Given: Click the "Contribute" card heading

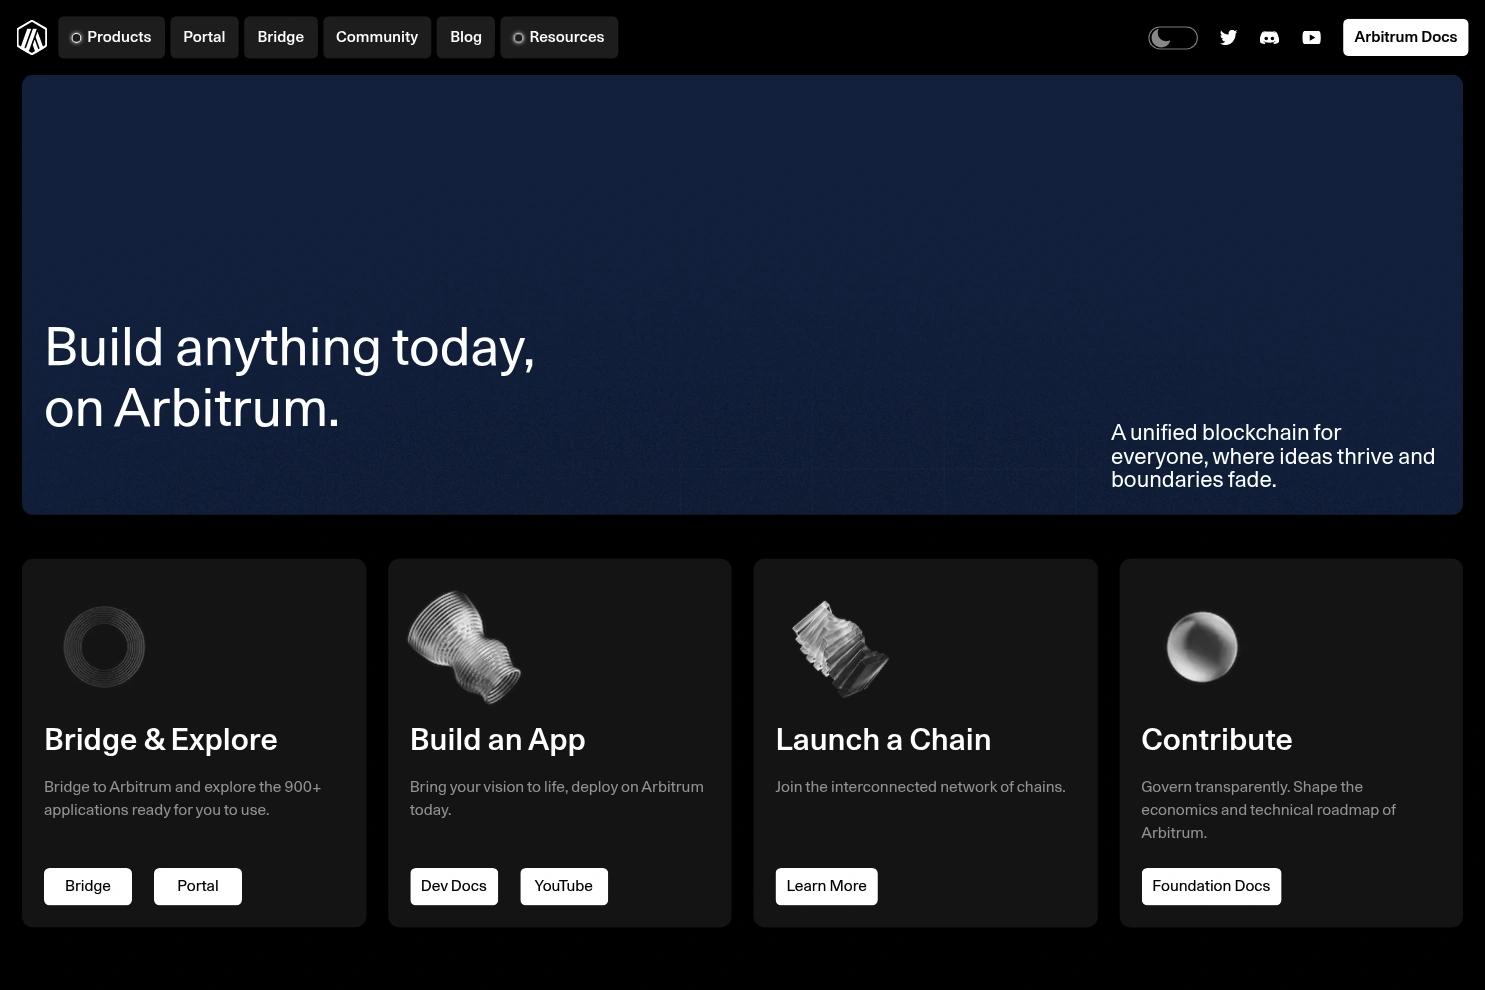Looking at the screenshot, I should tap(1217, 740).
